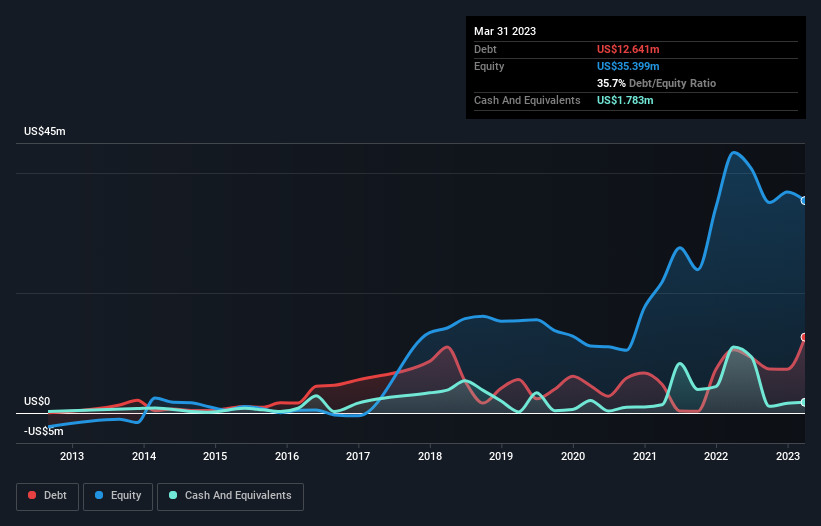Click the 2019 x-axis label

tap(501, 456)
